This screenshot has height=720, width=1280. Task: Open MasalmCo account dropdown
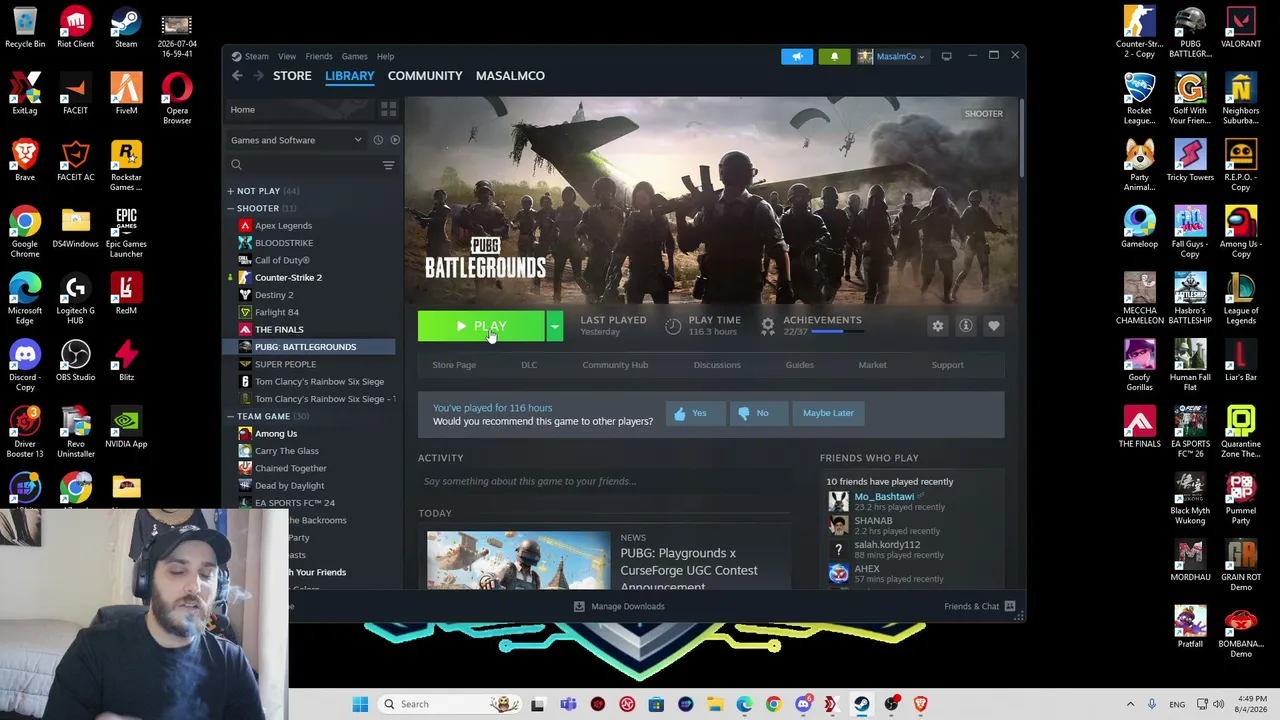click(x=895, y=56)
